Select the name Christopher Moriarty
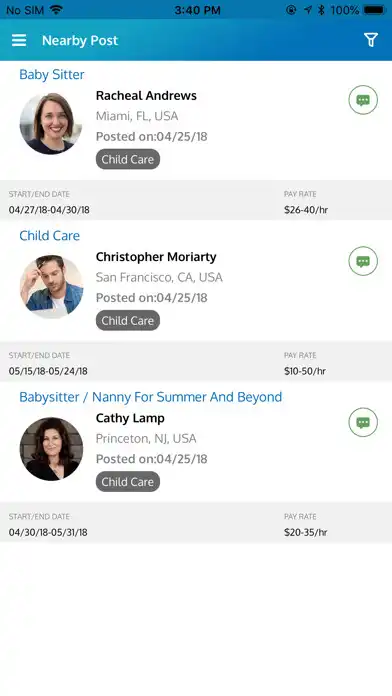Viewport: 392px width, 696px height. [156, 257]
